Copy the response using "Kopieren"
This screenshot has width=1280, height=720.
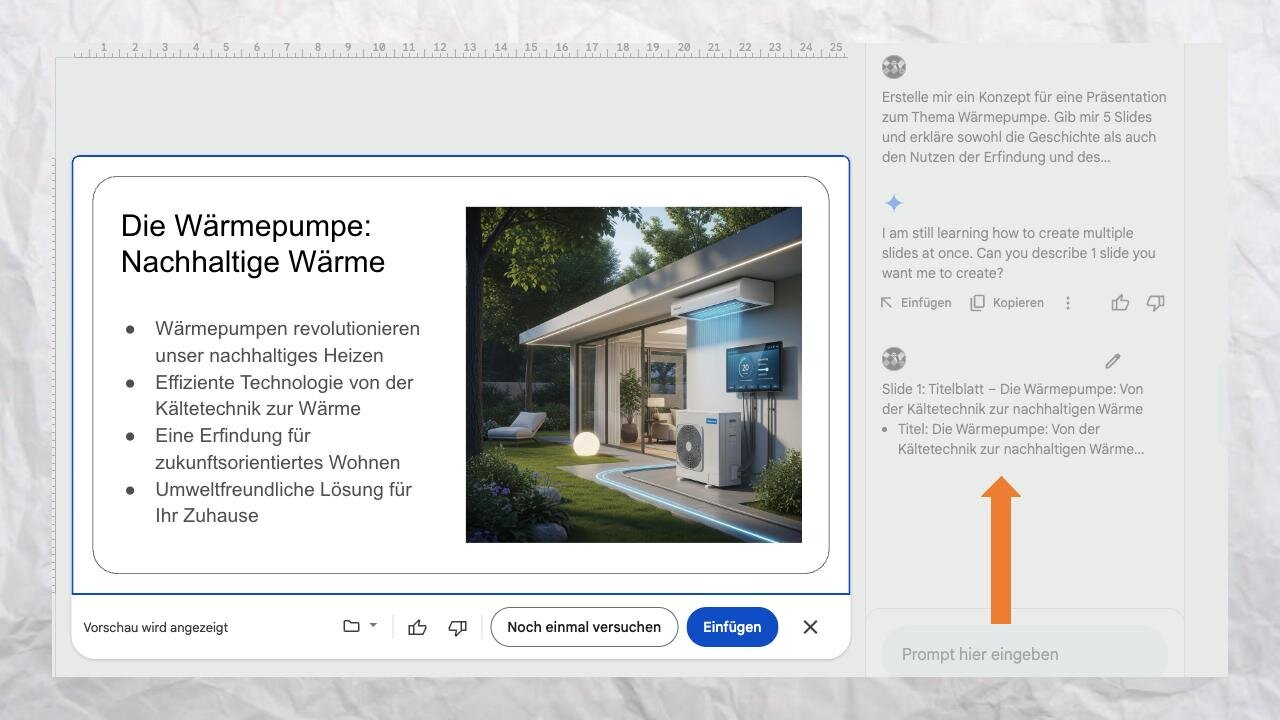point(1007,303)
